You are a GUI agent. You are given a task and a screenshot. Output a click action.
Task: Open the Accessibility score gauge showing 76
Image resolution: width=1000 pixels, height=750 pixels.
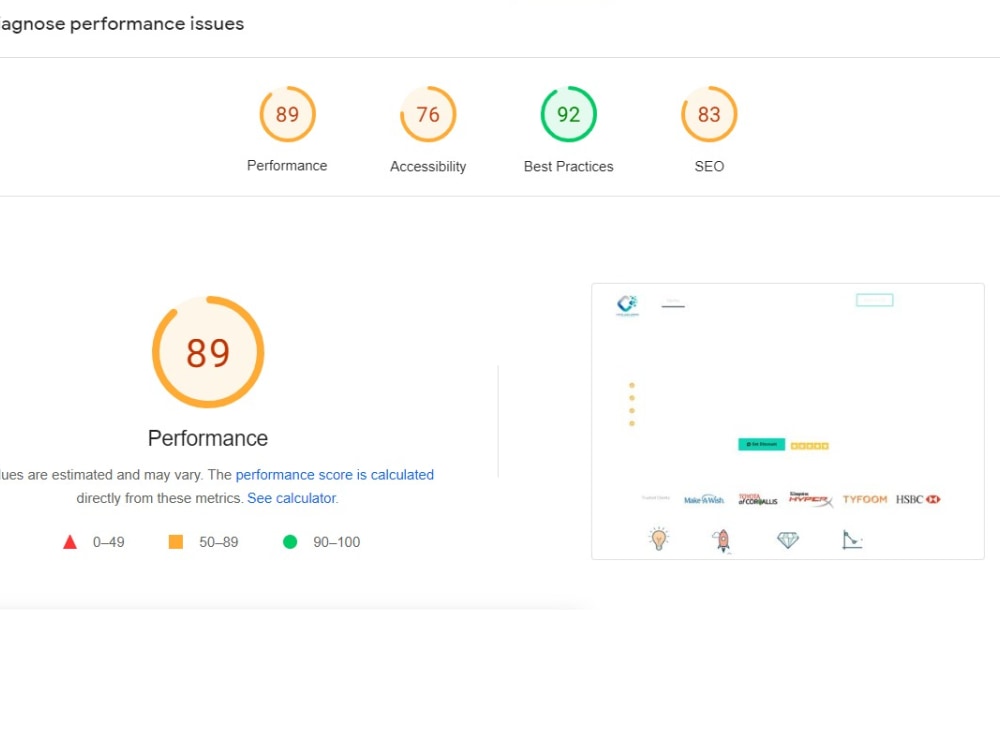click(x=428, y=114)
